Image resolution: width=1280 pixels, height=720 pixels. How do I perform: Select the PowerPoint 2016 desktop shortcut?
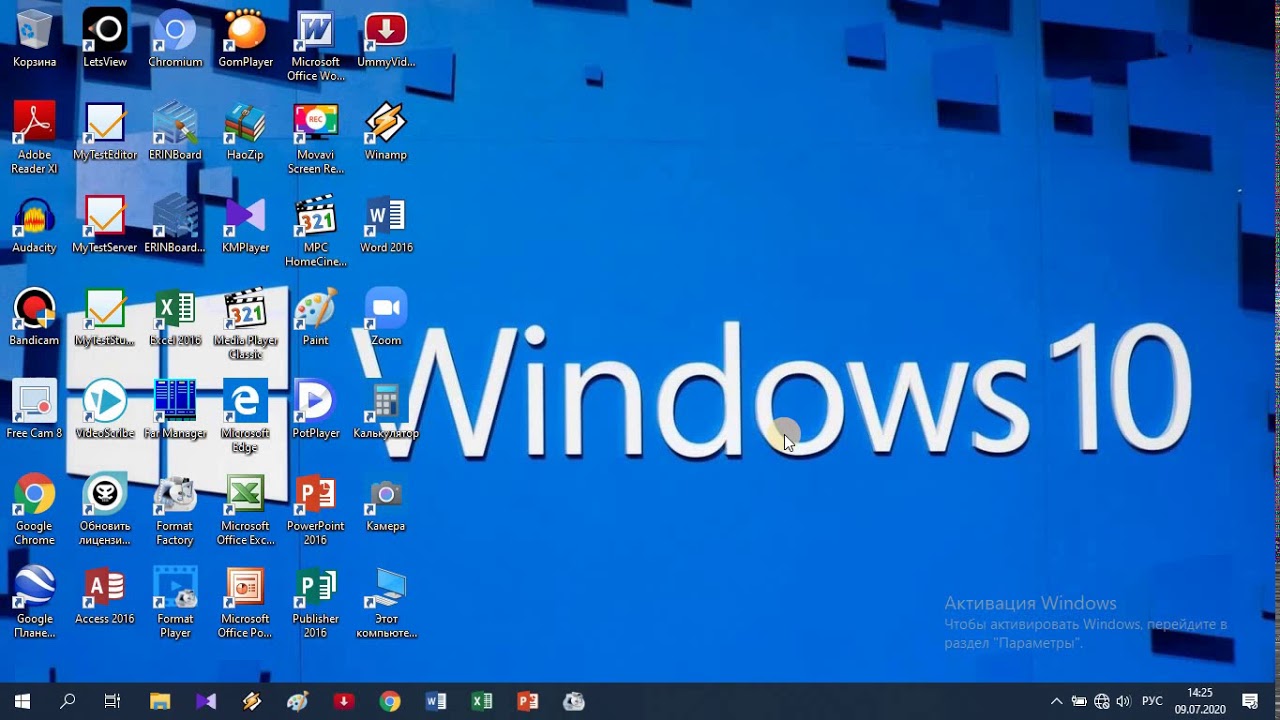(316, 510)
